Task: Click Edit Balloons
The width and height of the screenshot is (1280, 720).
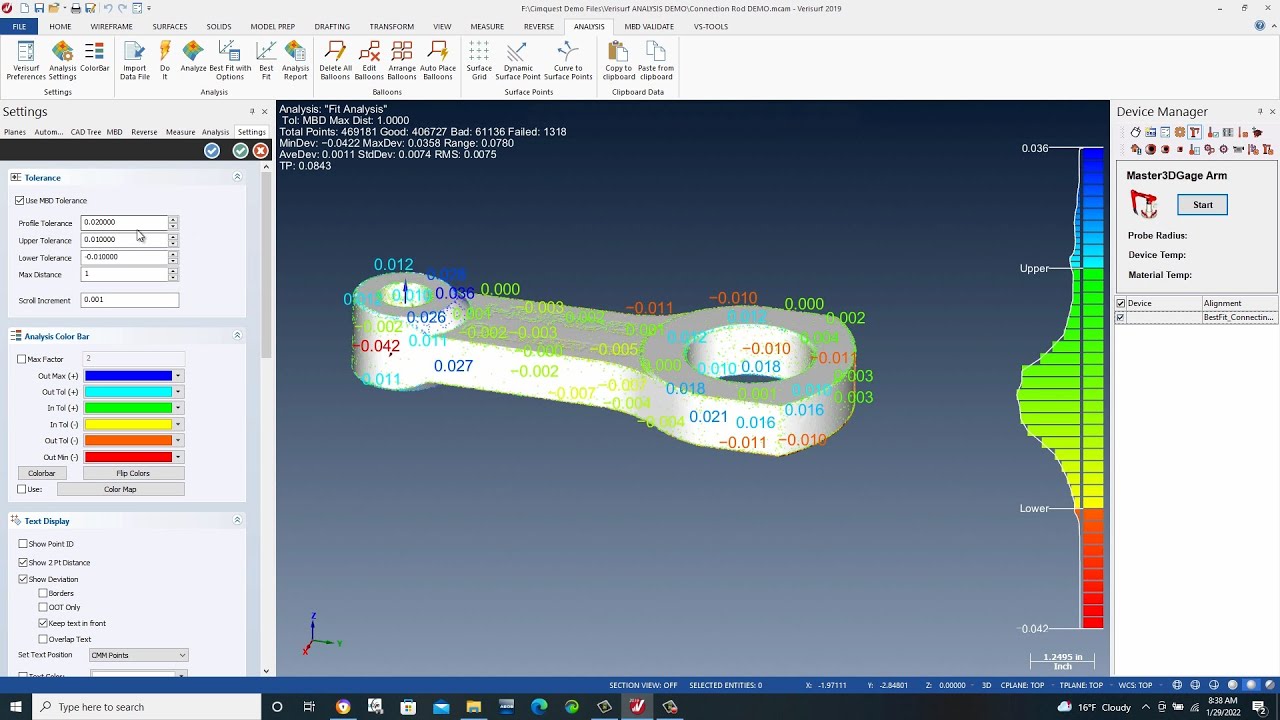Action: pyautogui.click(x=369, y=60)
